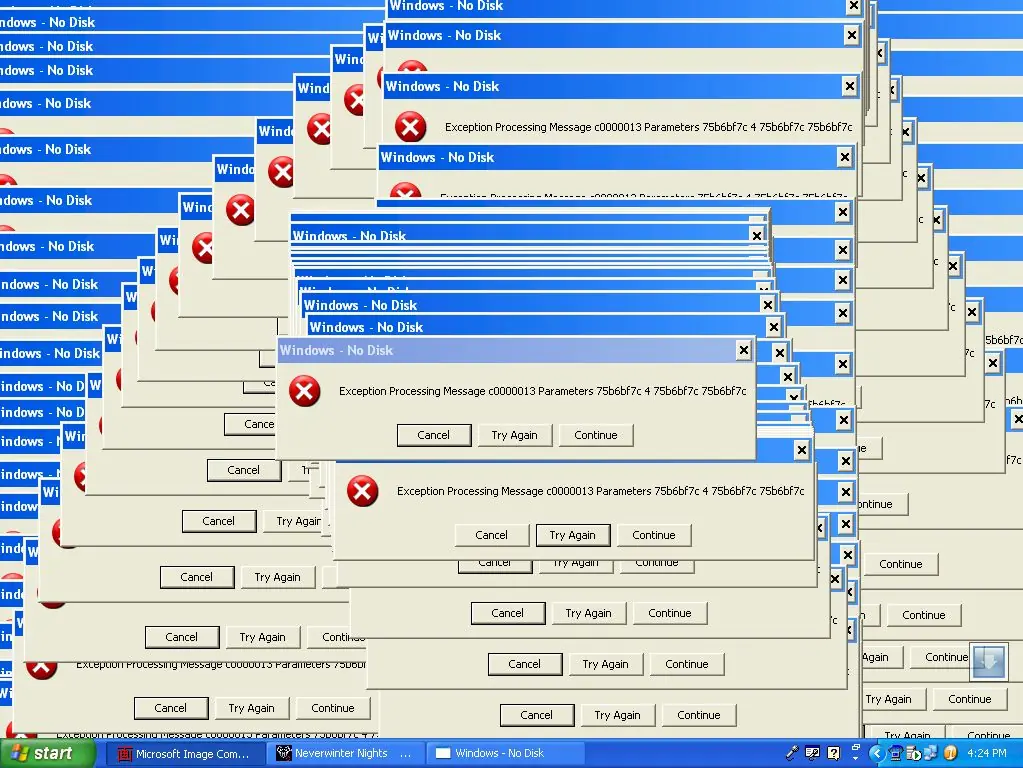Viewport: 1023px width, 768px height.
Task: Click Continue in the faded-title No Disk dialog
Action: (596, 435)
